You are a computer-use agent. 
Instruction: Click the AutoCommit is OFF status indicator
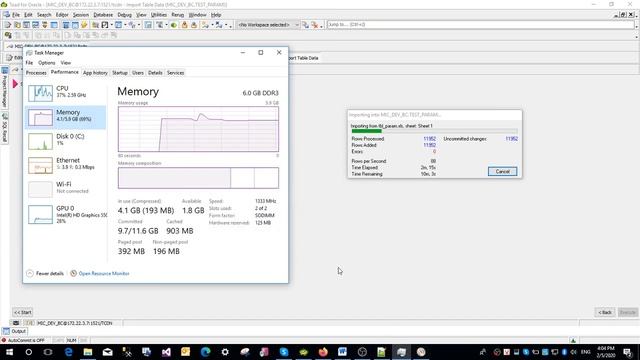point(23,340)
